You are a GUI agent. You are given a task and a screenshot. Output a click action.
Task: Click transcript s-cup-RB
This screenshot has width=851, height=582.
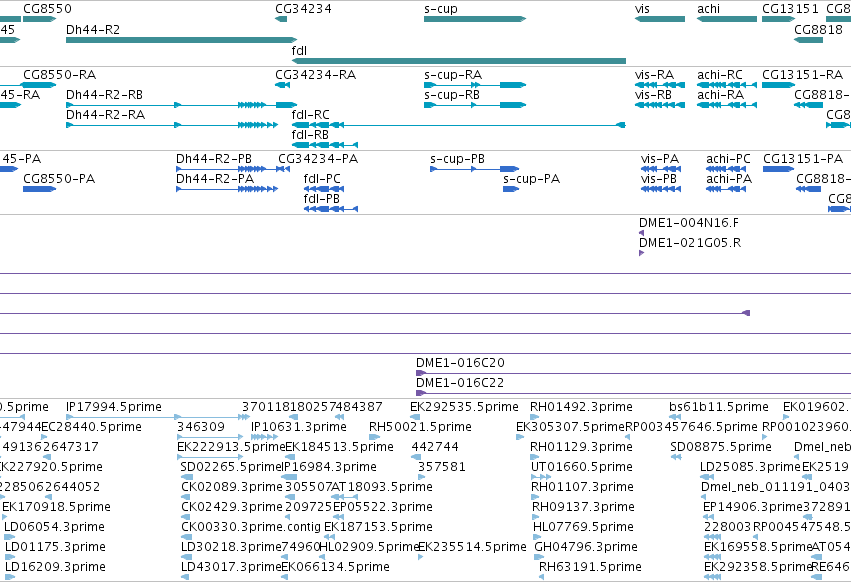click(452, 94)
